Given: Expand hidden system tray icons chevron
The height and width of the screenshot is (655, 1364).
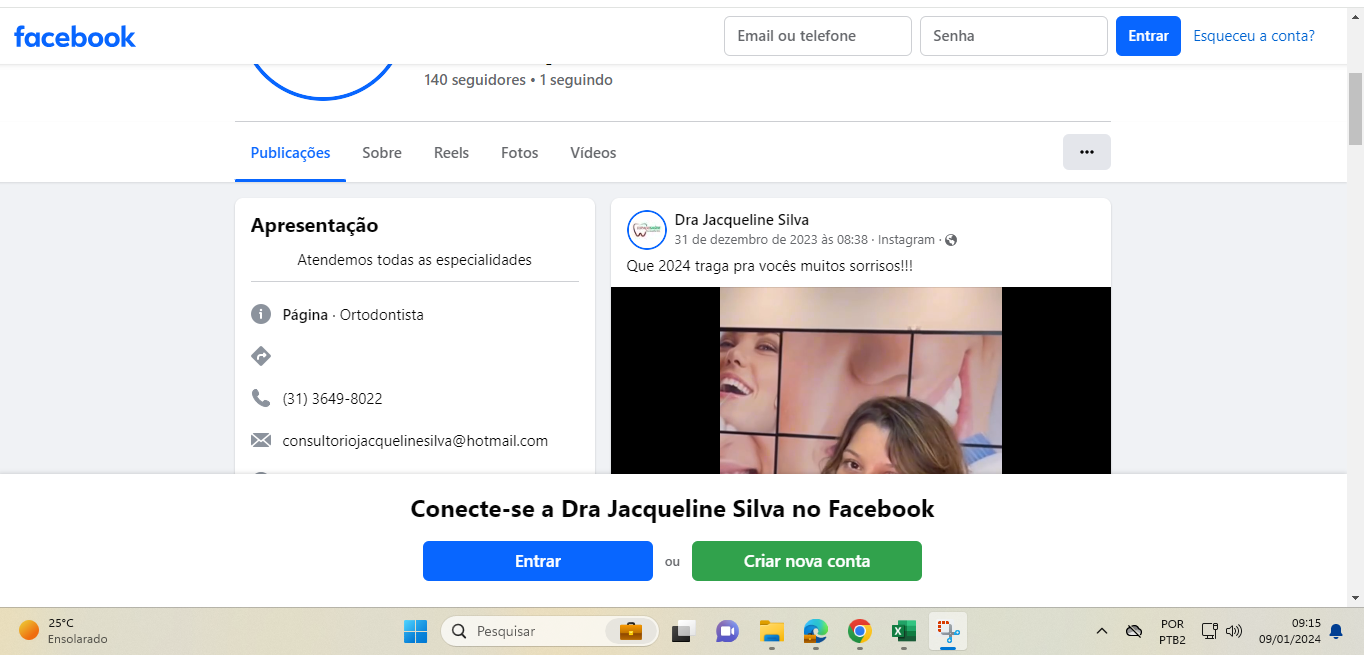Looking at the screenshot, I should 1102,631.
